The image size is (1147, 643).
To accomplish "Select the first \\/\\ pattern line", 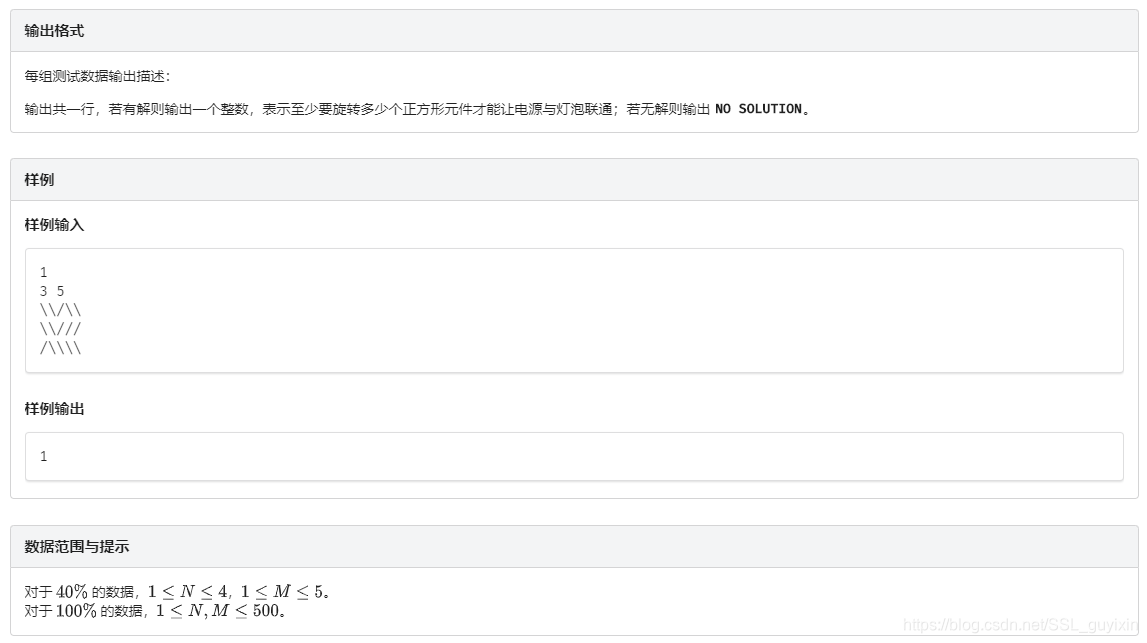I will (60, 309).
